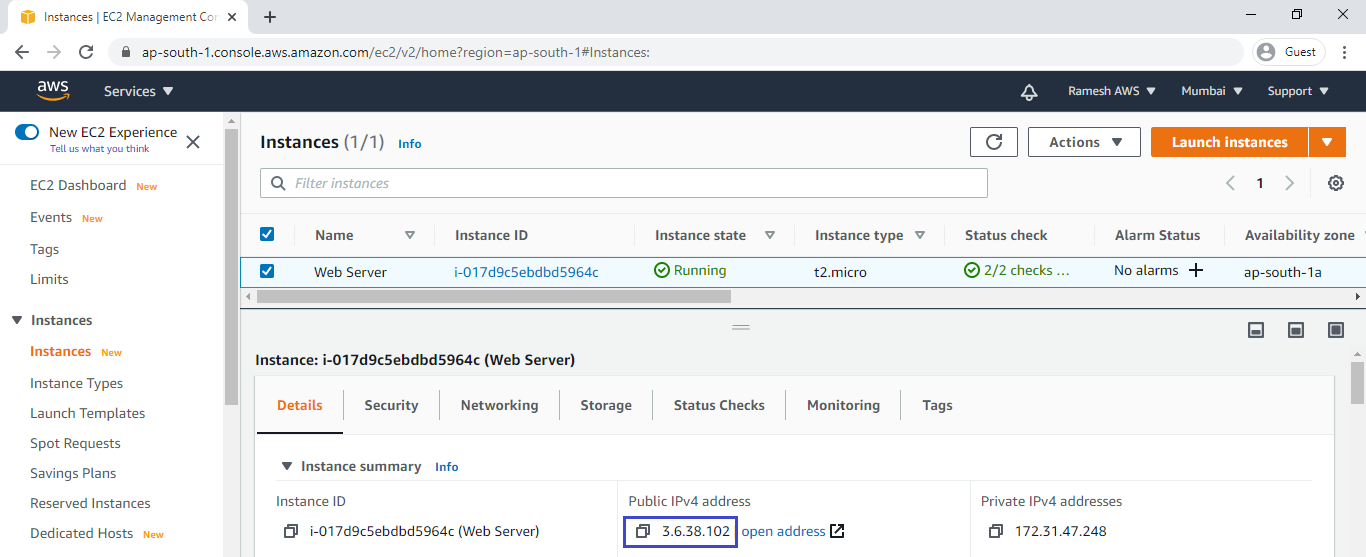Sort by the Instance type column arrow
The width and height of the screenshot is (1366, 557).
920,235
